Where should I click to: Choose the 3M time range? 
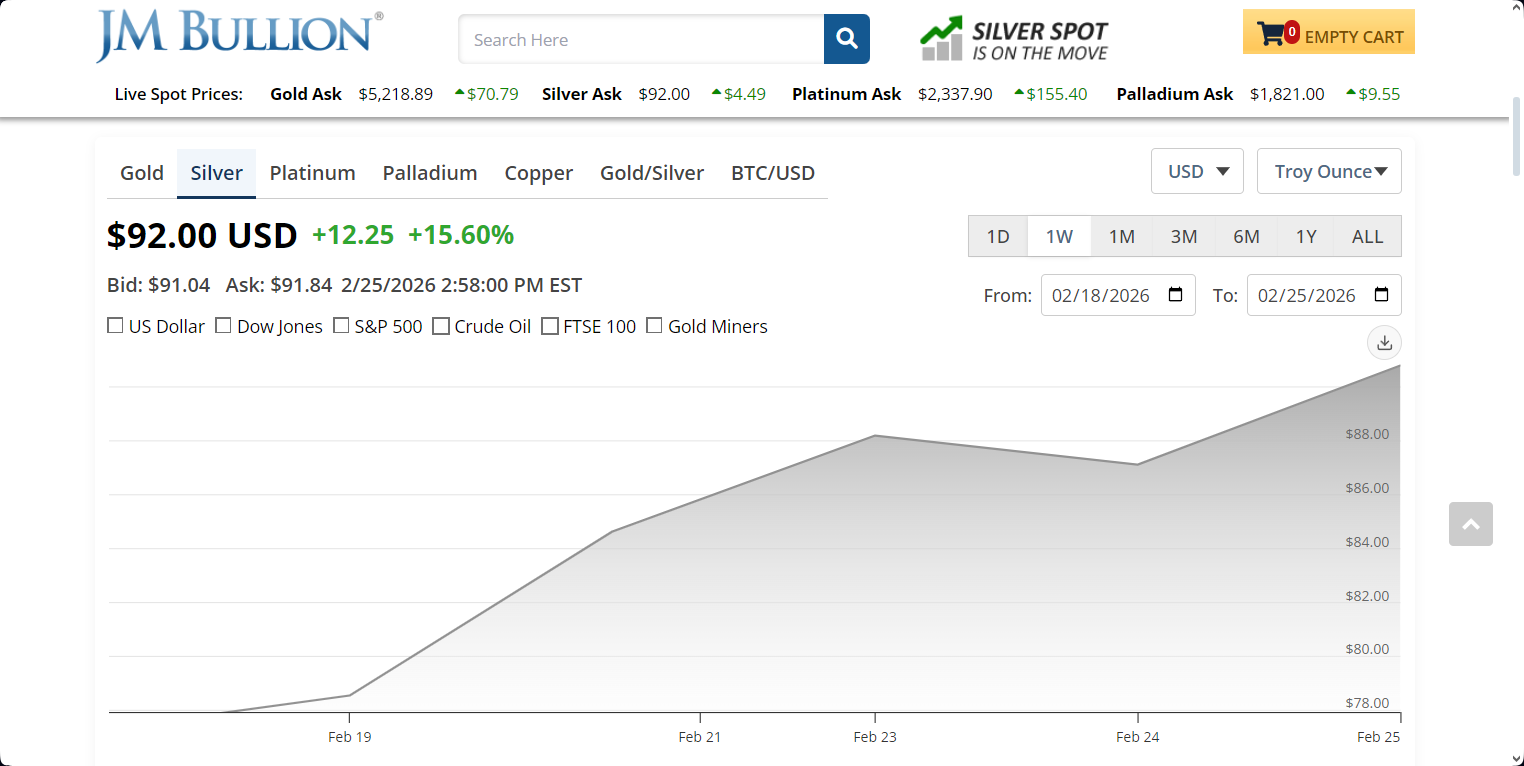pos(1184,236)
